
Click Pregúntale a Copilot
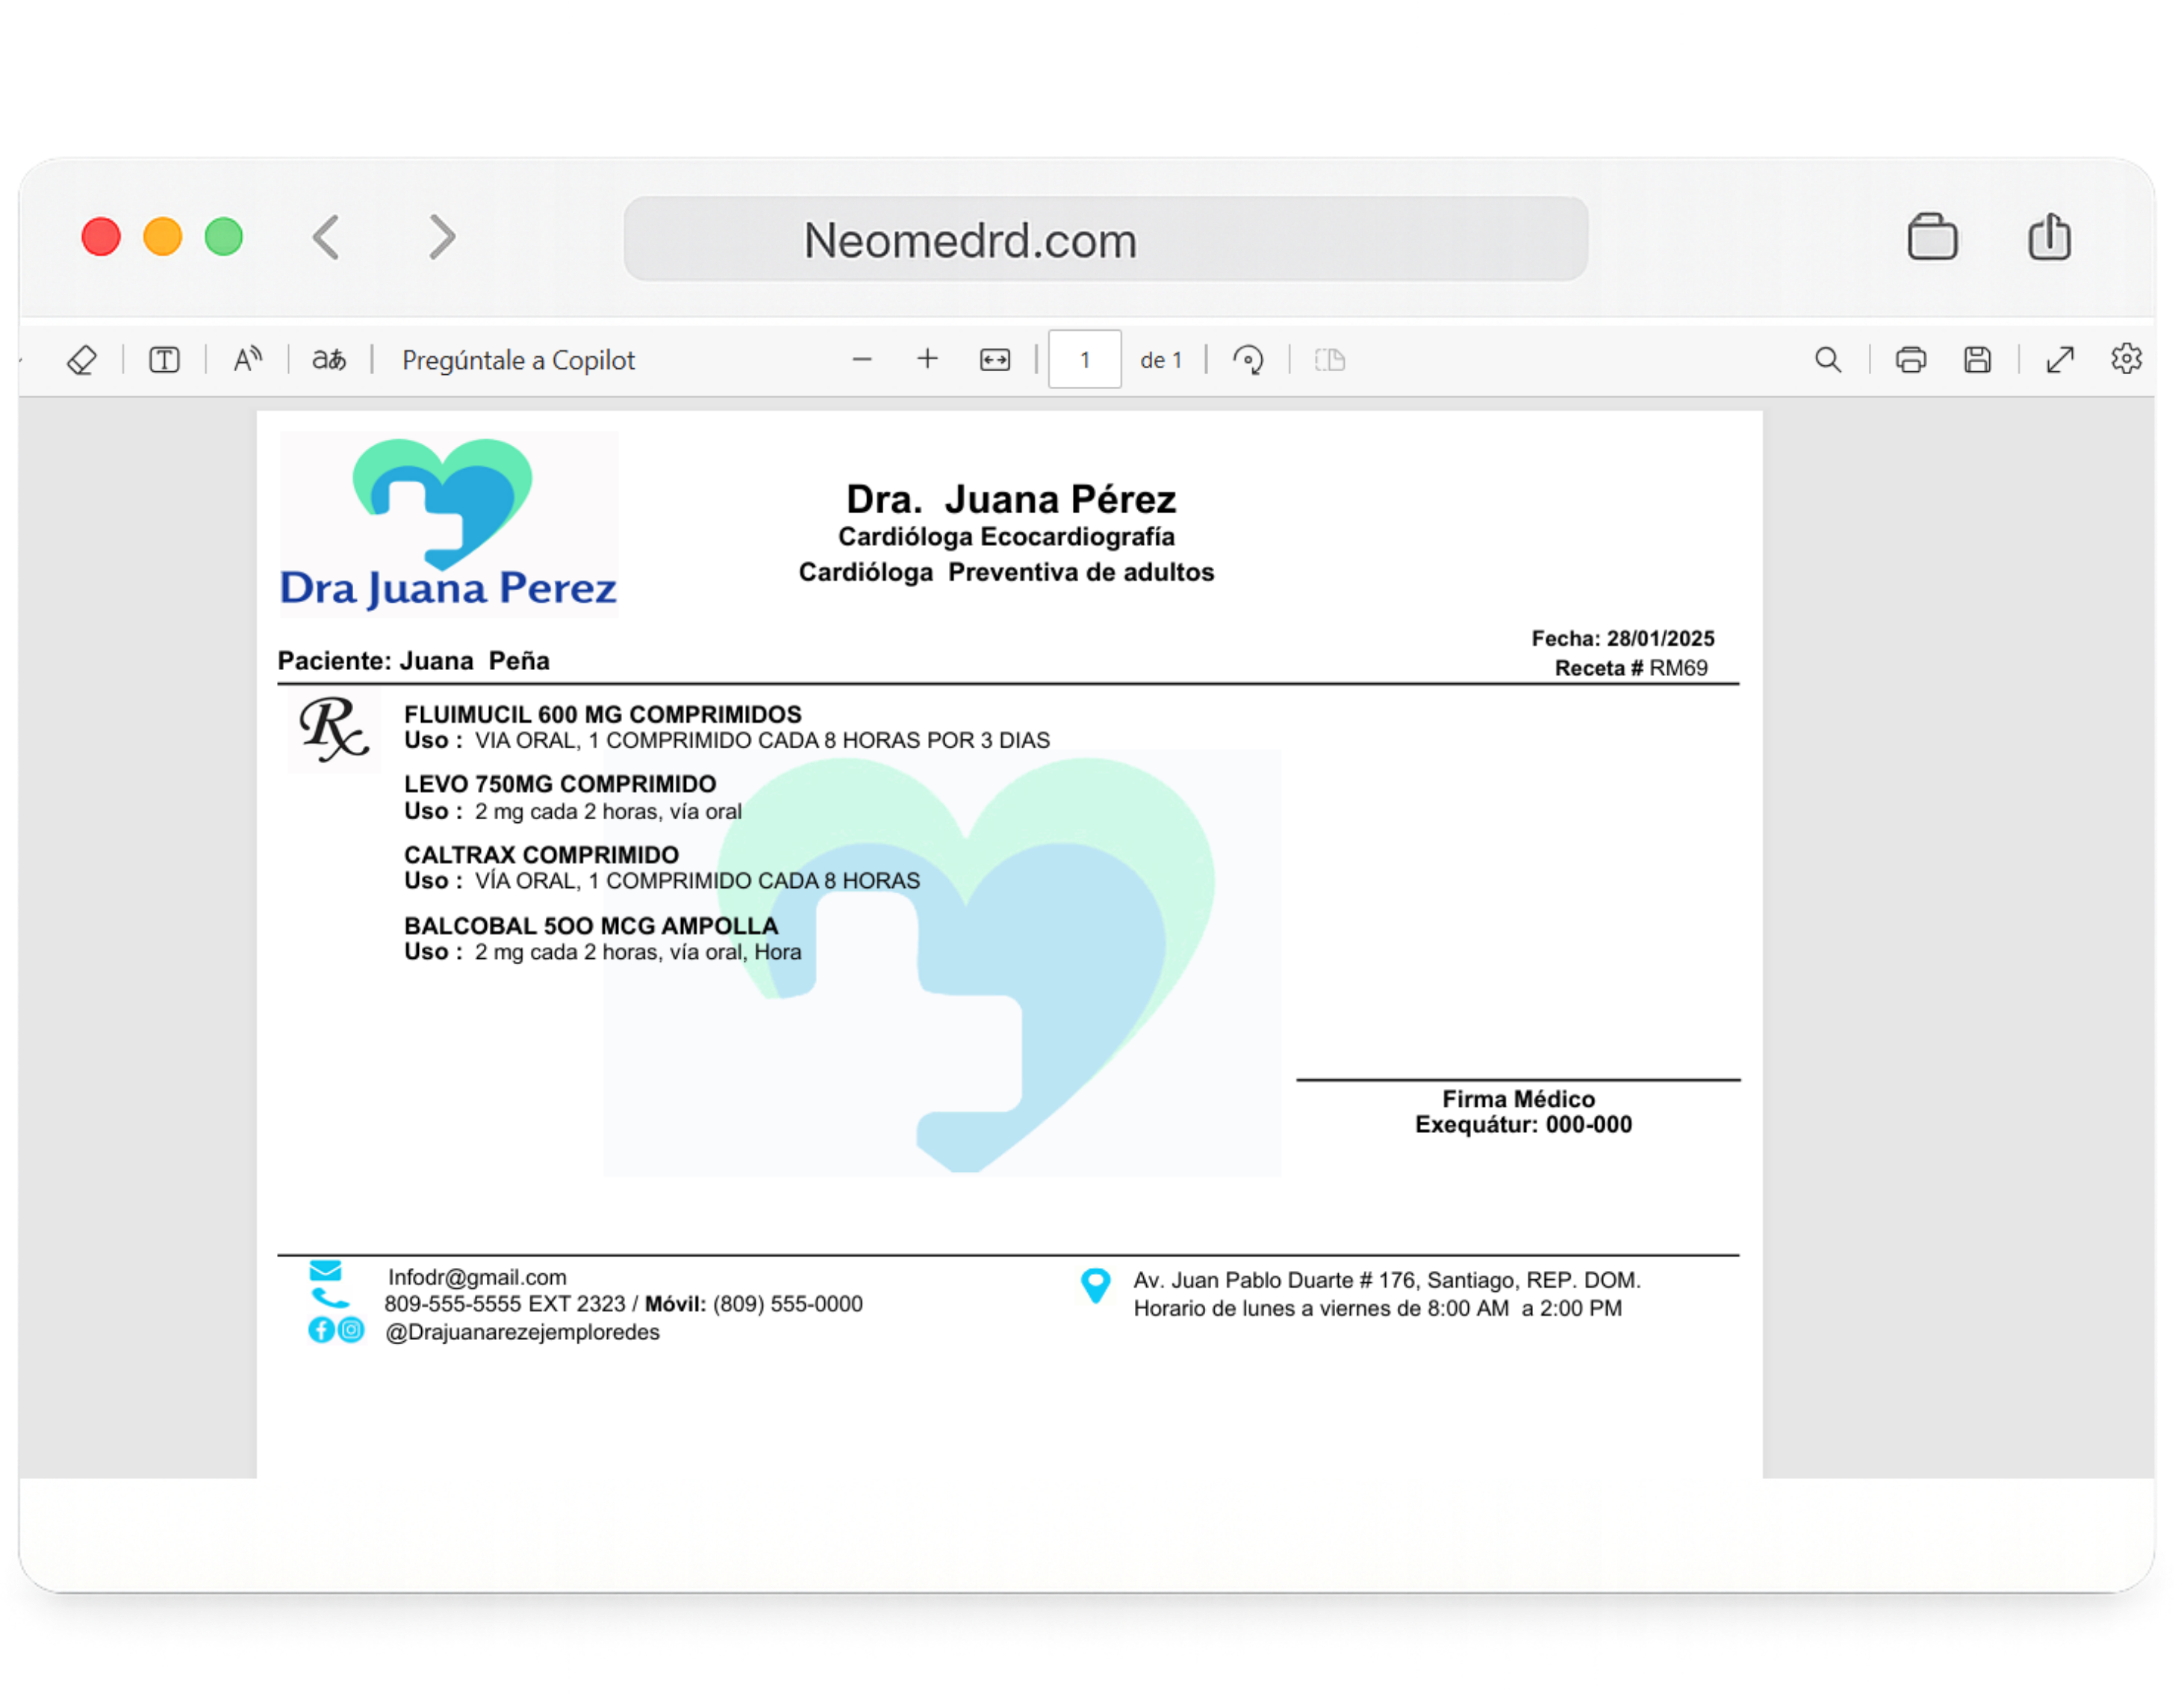coord(518,360)
